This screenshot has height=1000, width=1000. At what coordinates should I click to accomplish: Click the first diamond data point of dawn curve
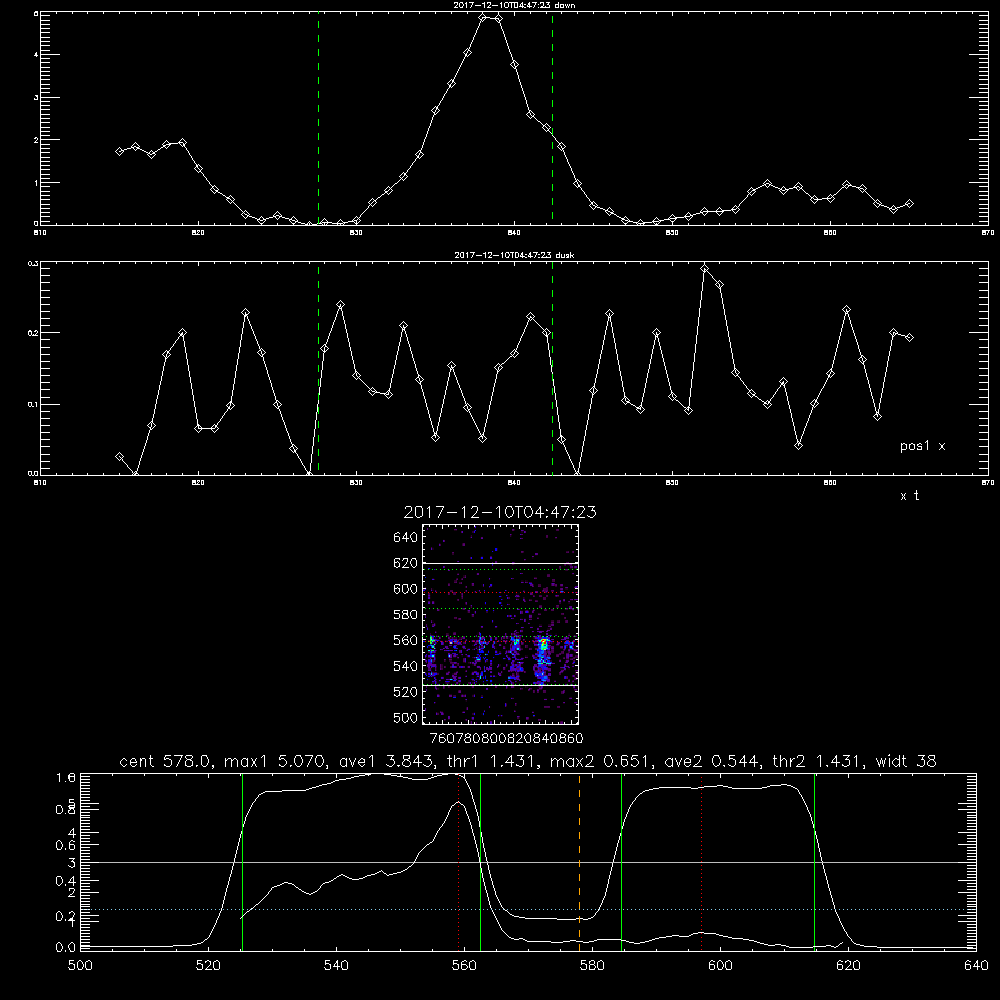click(x=119, y=151)
